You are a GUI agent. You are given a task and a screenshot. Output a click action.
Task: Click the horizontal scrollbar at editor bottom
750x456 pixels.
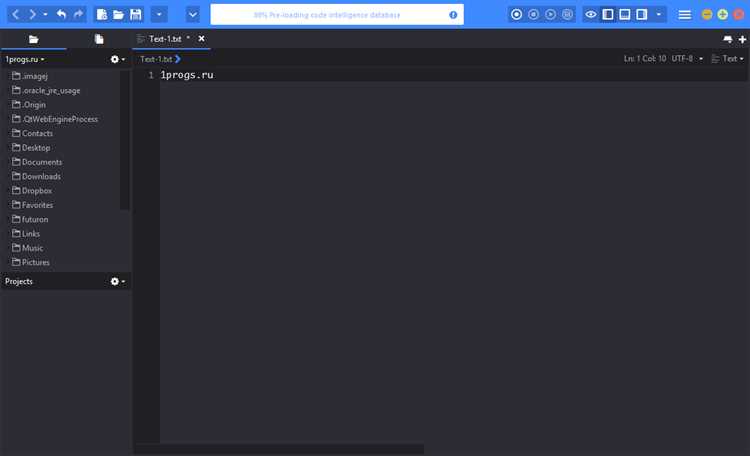pyautogui.click(x=279, y=449)
